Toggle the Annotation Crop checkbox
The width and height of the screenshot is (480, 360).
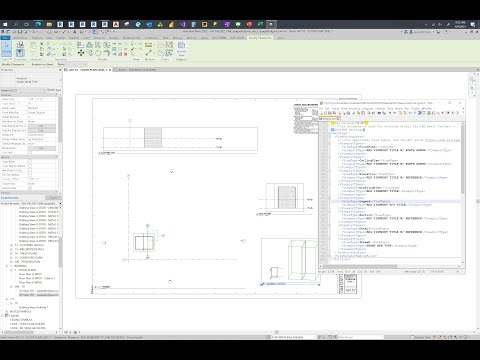tap(30, 170)
